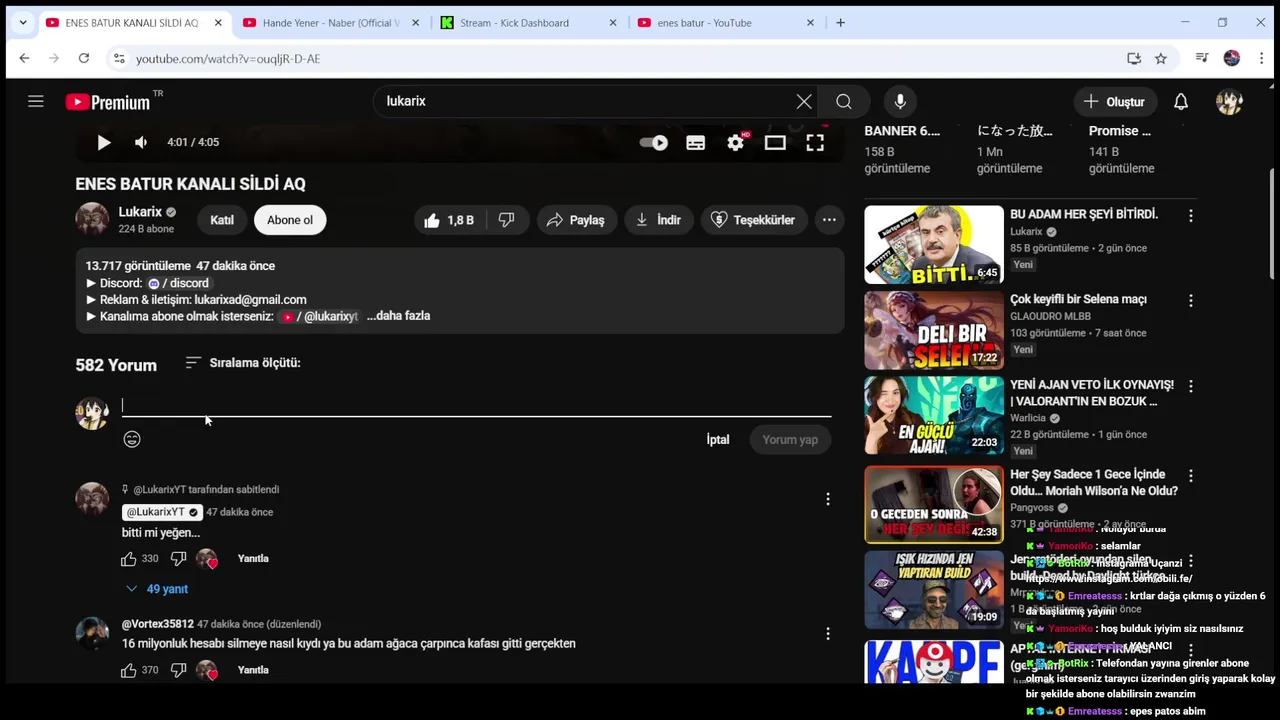Like the pinned comment bitti mi yeğen
1280x720 pixels.
[129, 559]
